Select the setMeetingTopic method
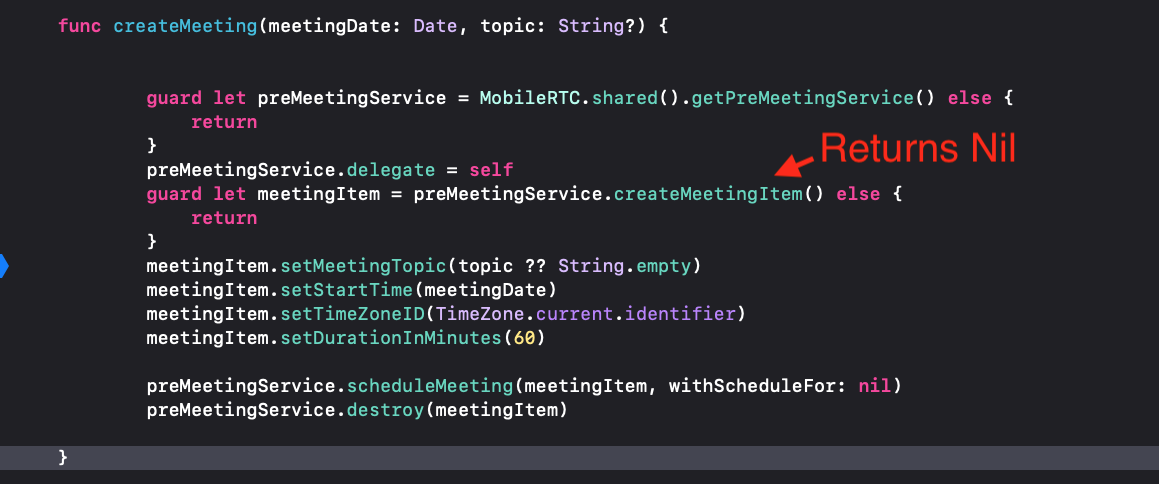1159x484 pixels. point(364,266)
